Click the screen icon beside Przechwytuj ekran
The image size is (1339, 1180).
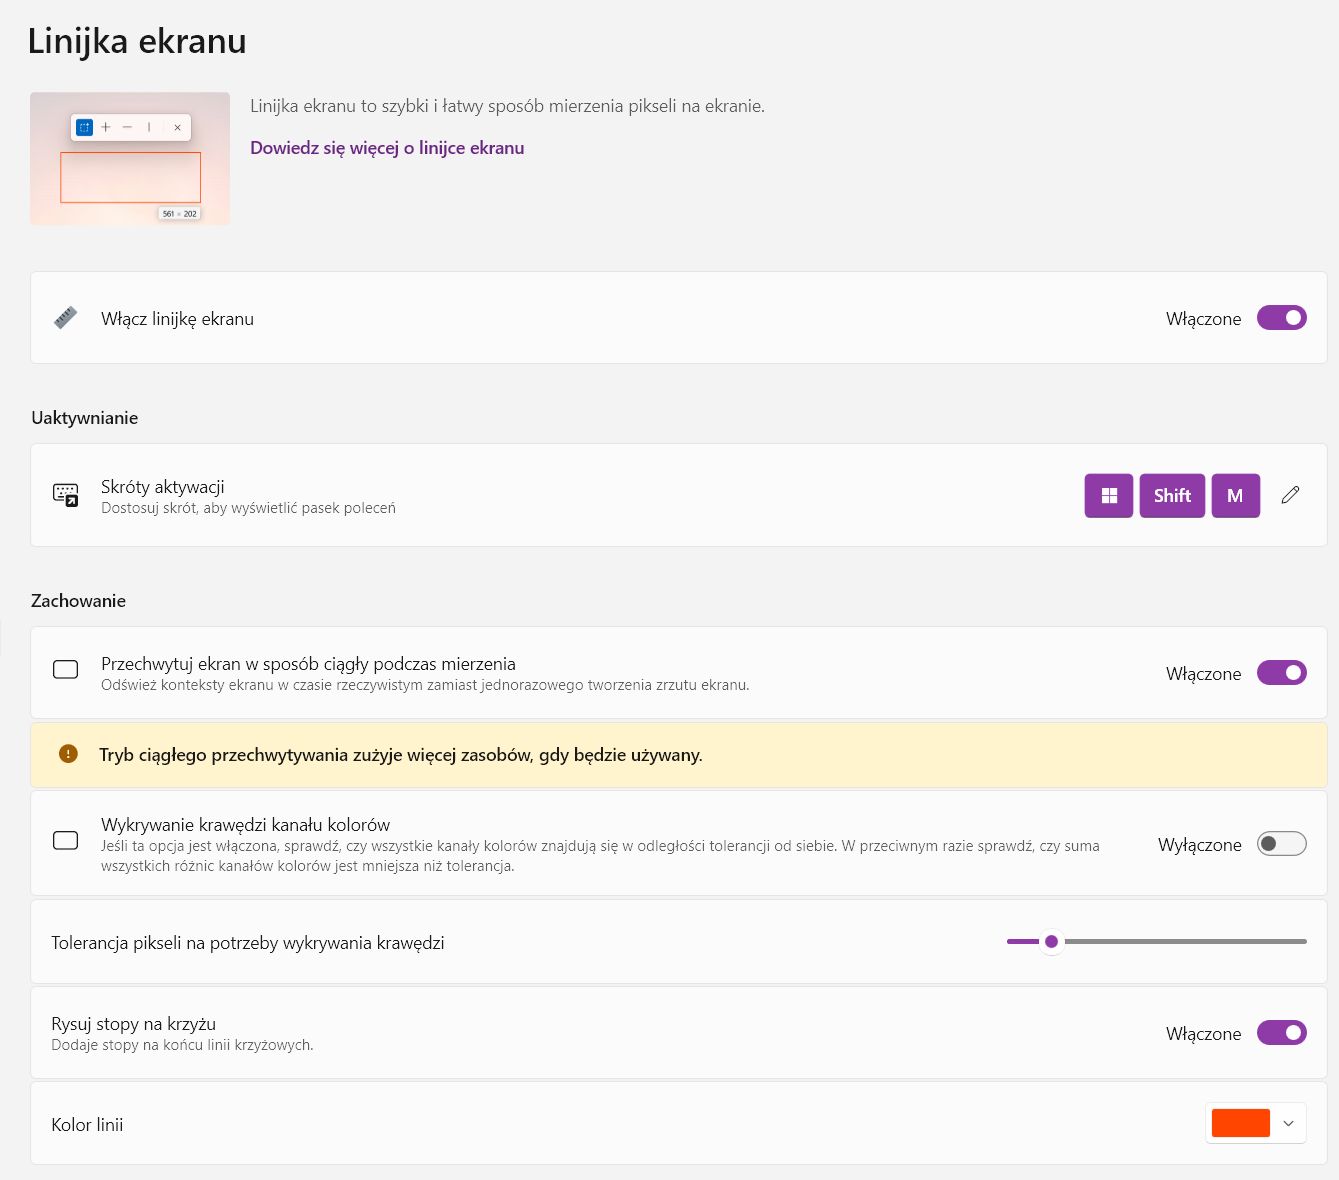[65, 669]
